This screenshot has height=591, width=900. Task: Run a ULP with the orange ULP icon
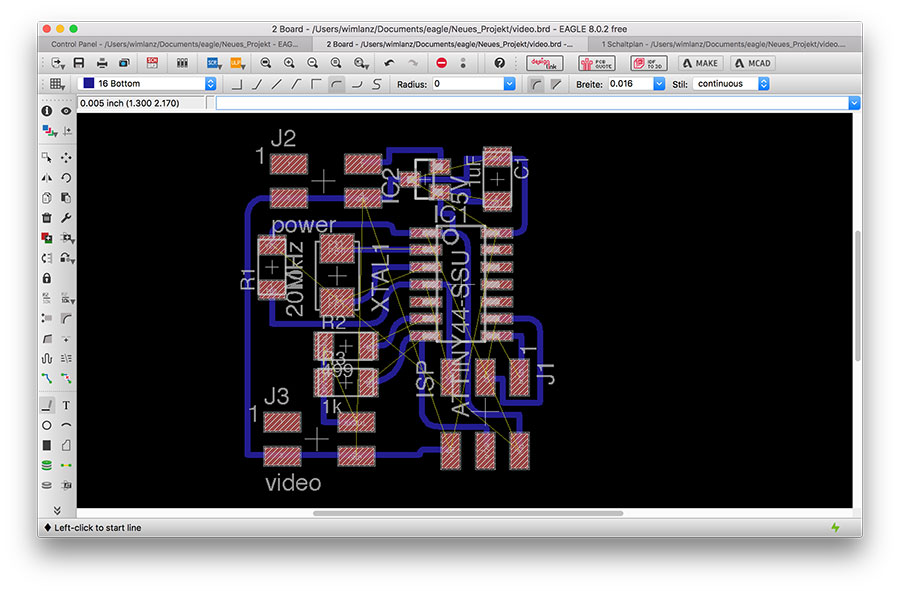(238, 63)
